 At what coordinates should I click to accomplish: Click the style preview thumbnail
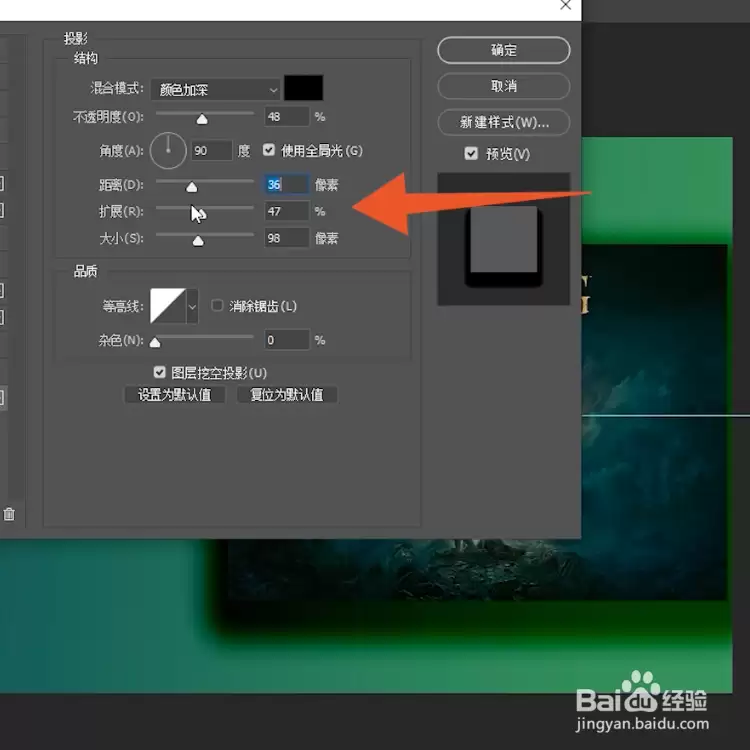(504, 239)
